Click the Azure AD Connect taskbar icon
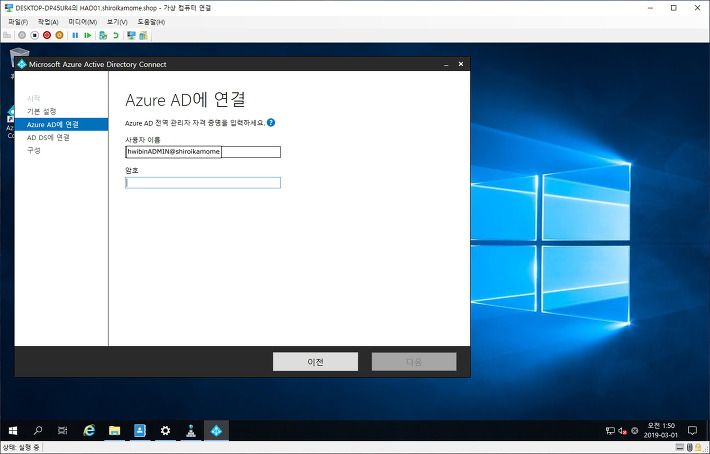710x454 pixels. tap(216, 430)
